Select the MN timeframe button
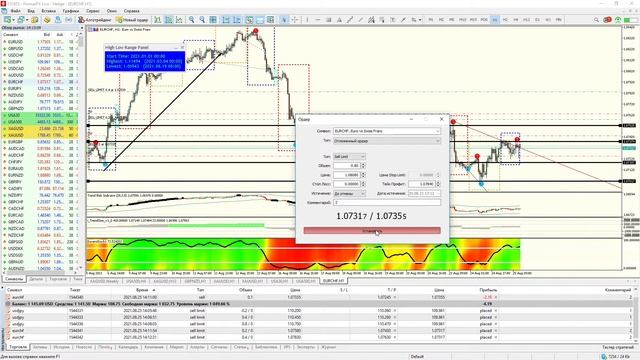This screenshot has height=360, width=640. 558,20
